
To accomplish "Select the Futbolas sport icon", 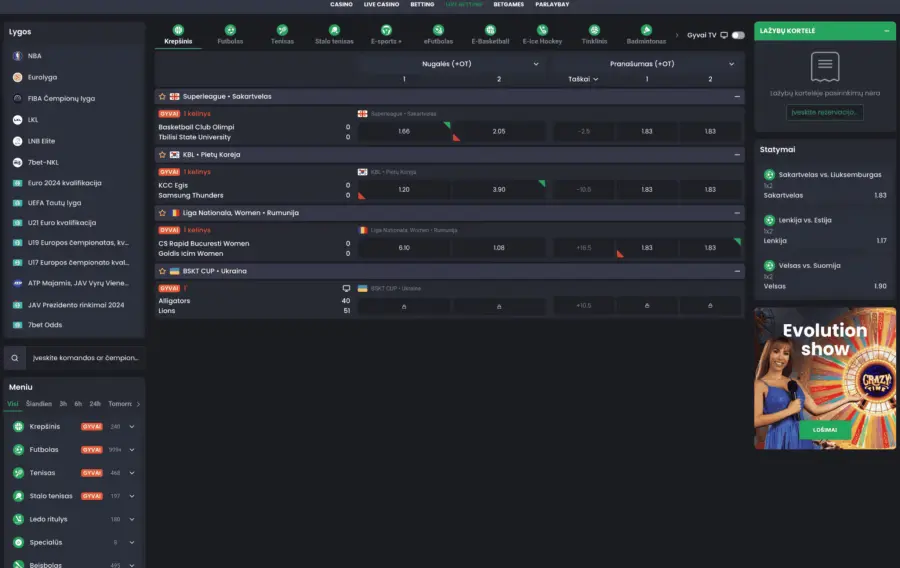I will 230,31.
